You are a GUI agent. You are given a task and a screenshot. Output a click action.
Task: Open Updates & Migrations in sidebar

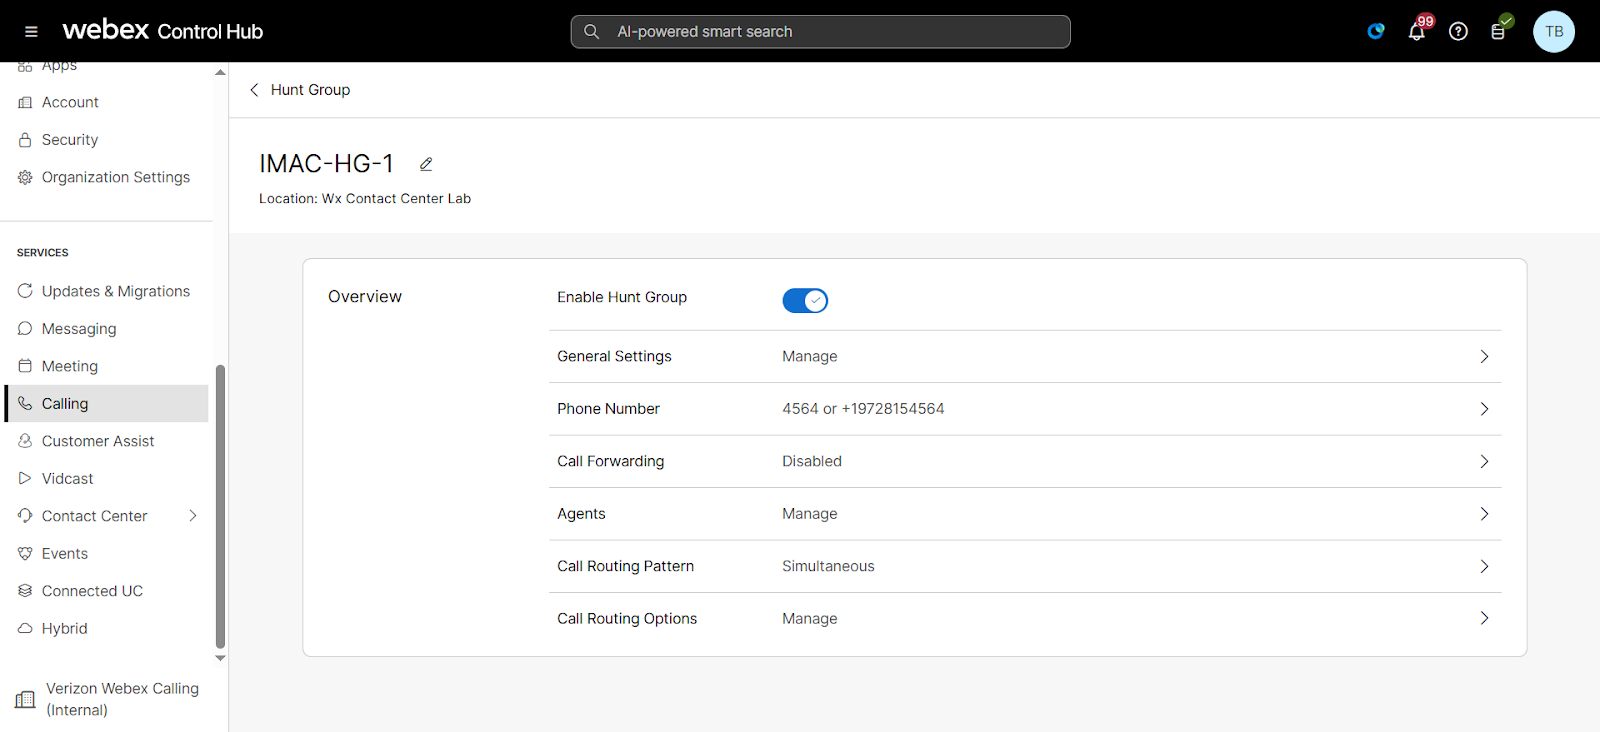[x=106, y=291]
